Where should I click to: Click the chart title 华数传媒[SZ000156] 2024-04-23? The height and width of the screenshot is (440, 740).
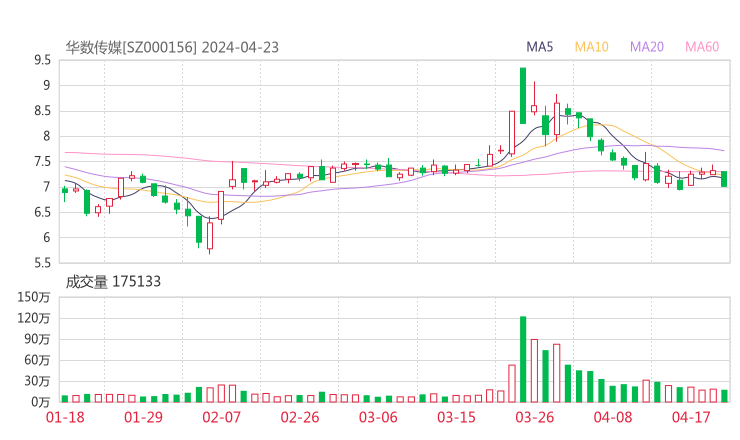[172, 47]
